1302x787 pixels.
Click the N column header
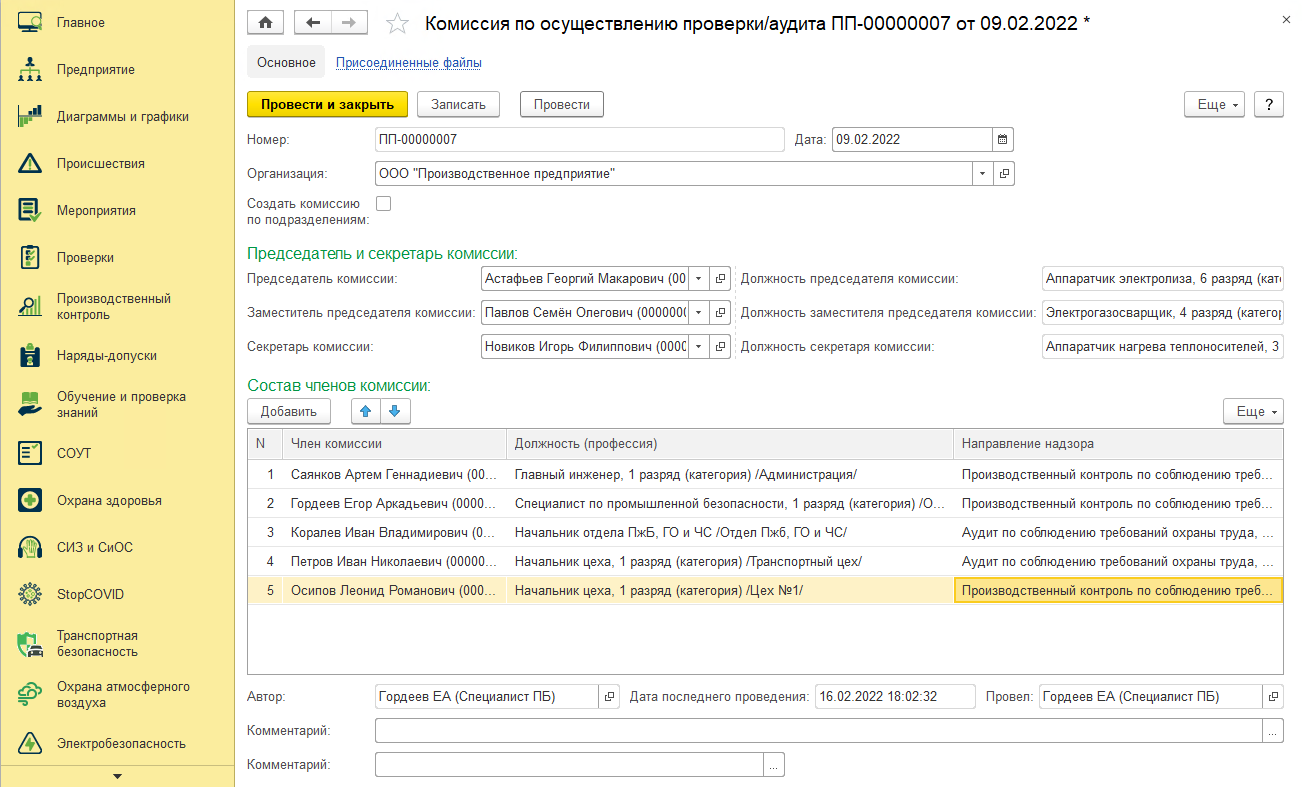(265, 444)
